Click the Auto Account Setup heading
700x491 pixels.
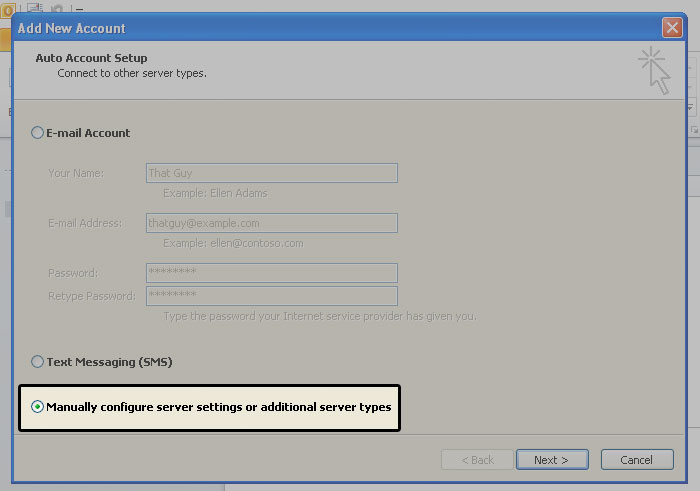[91, 59]
